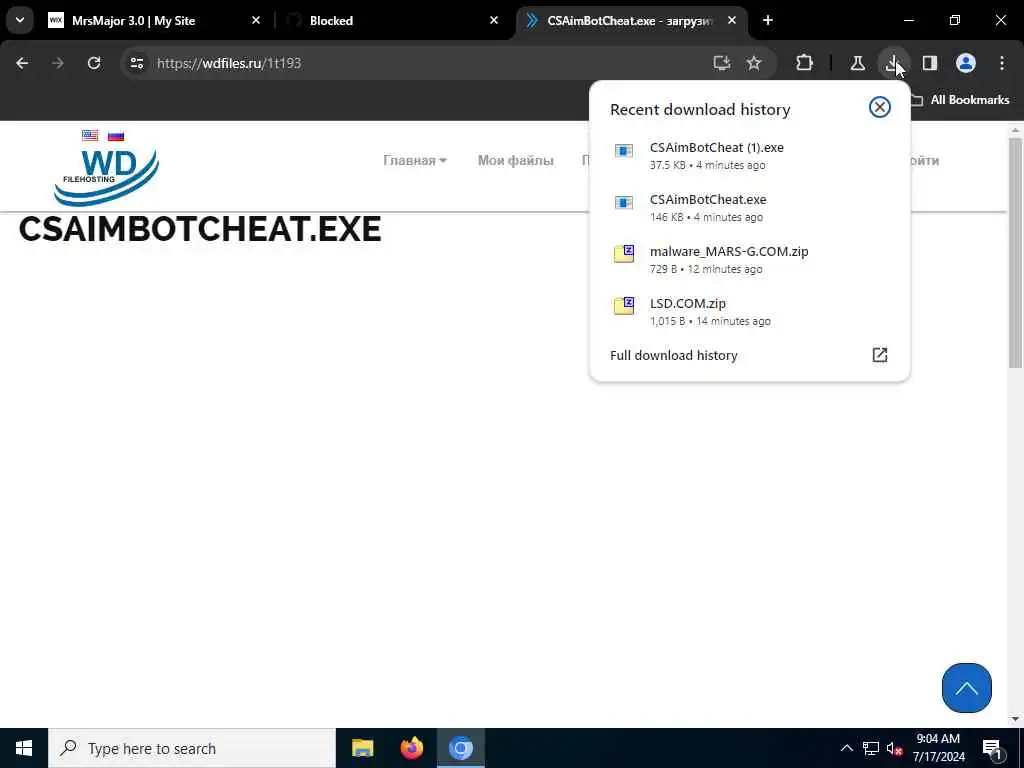Click the malware_MARS-G.COM.zip archive icon
The width and height of the screenshot is (1024, 768).
click(624, 253)
